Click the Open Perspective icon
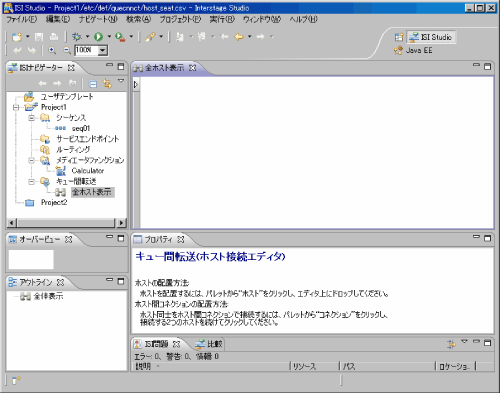Image resolution: width=500 pixels, height=393 pixels. [399, 37]
